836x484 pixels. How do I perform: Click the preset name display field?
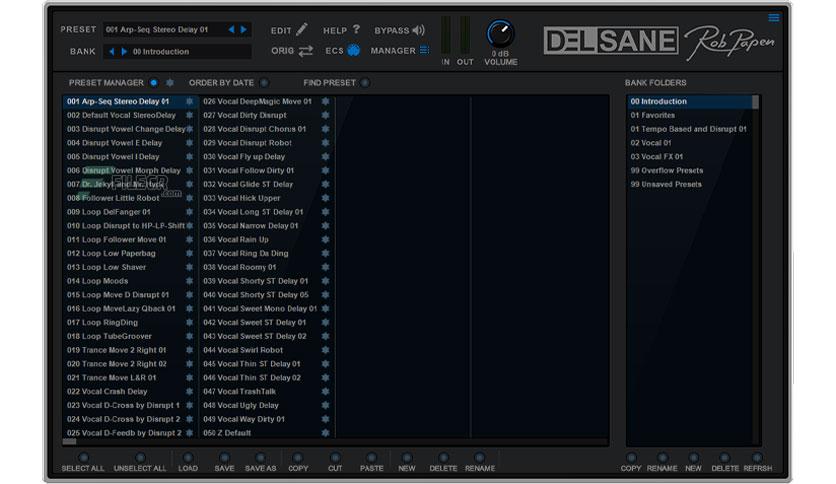(164, 29)
